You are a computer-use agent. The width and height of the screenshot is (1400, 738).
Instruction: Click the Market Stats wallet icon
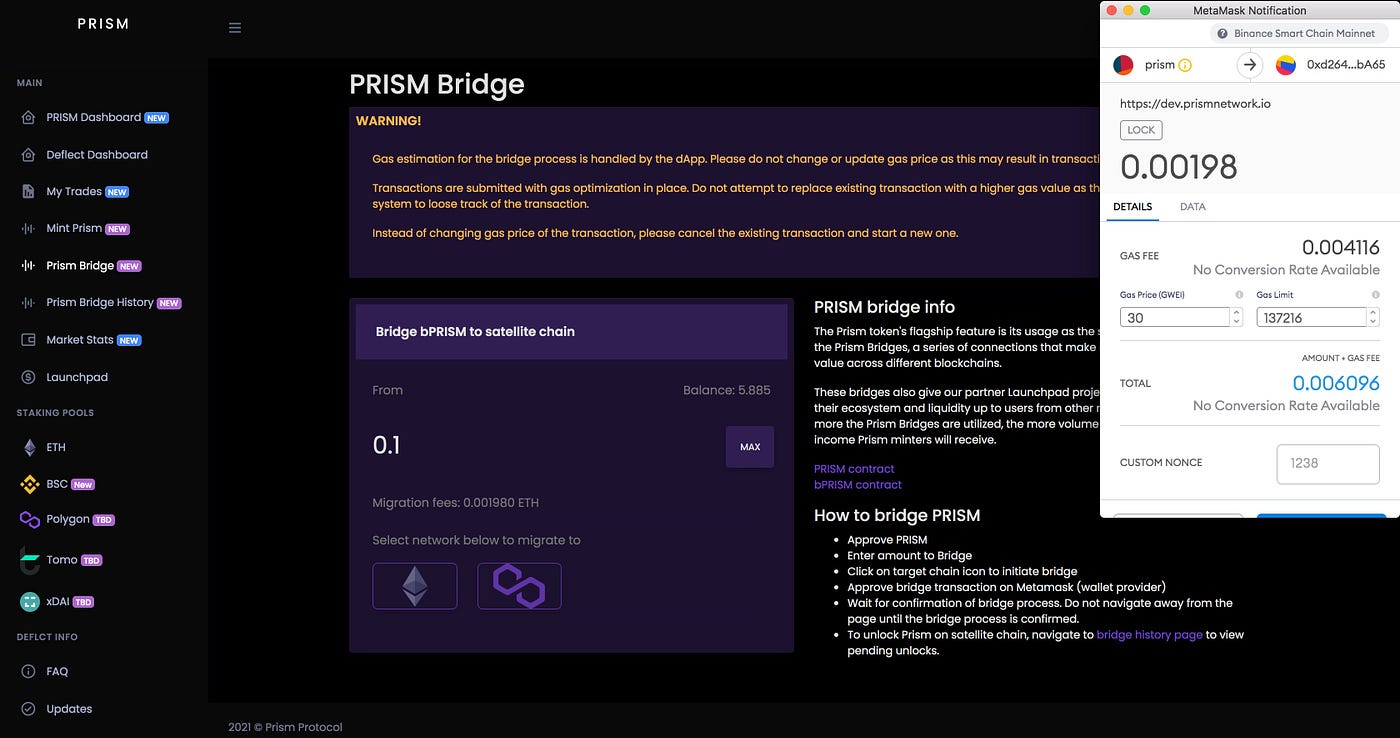pyautogui.click(x=29, y=340)
